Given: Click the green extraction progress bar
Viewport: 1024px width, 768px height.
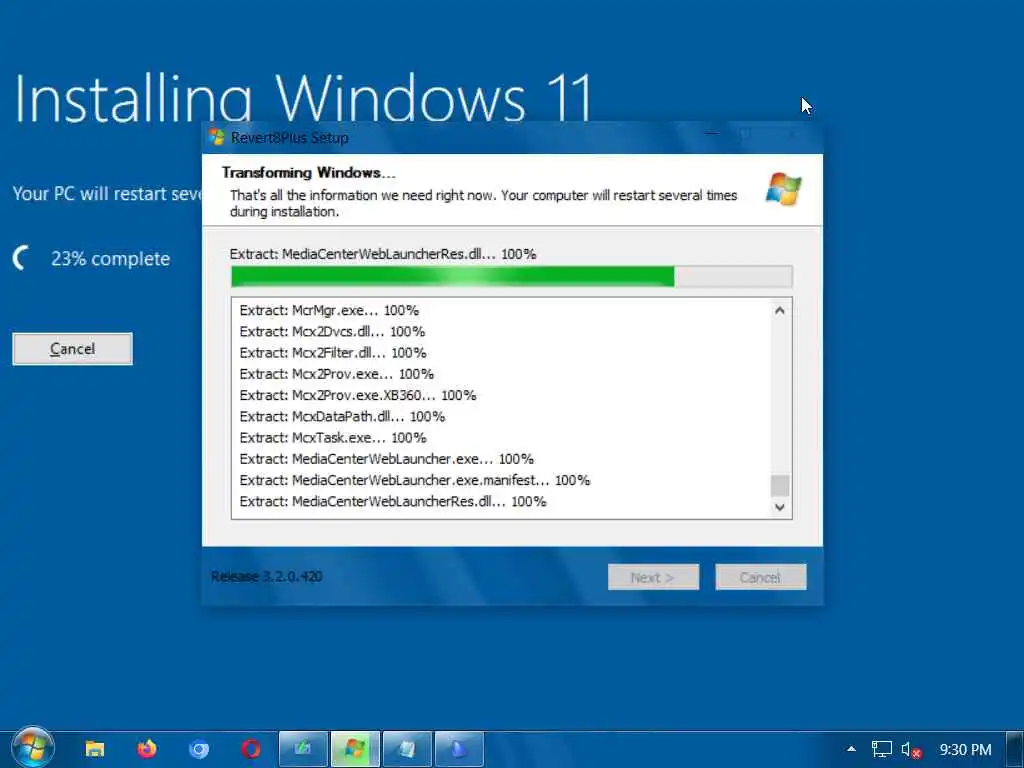Looking at the screenshot, I should click(x=511, y=276).
